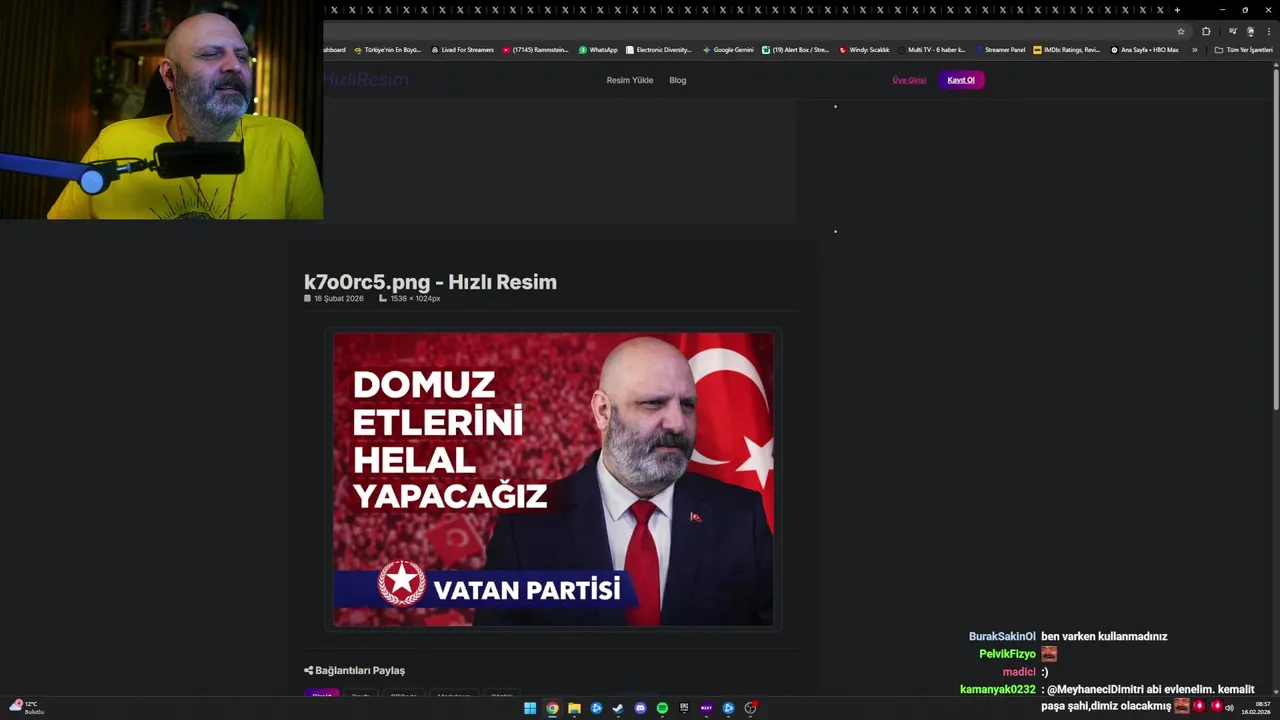The height and width of the screenshot is (720, 1280).
Task: Click BurakSakinOl's chat message
Action: (x=1104, y=636)
